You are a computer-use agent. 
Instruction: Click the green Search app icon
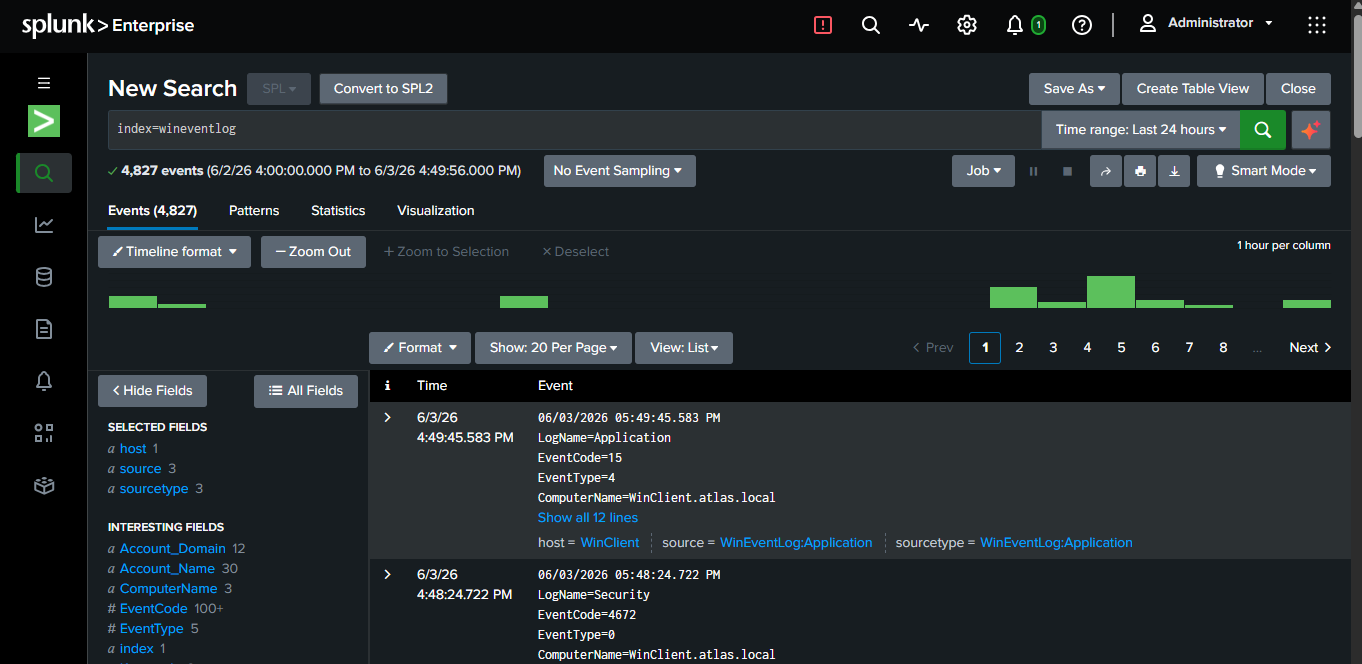click(x=44, y=121)
